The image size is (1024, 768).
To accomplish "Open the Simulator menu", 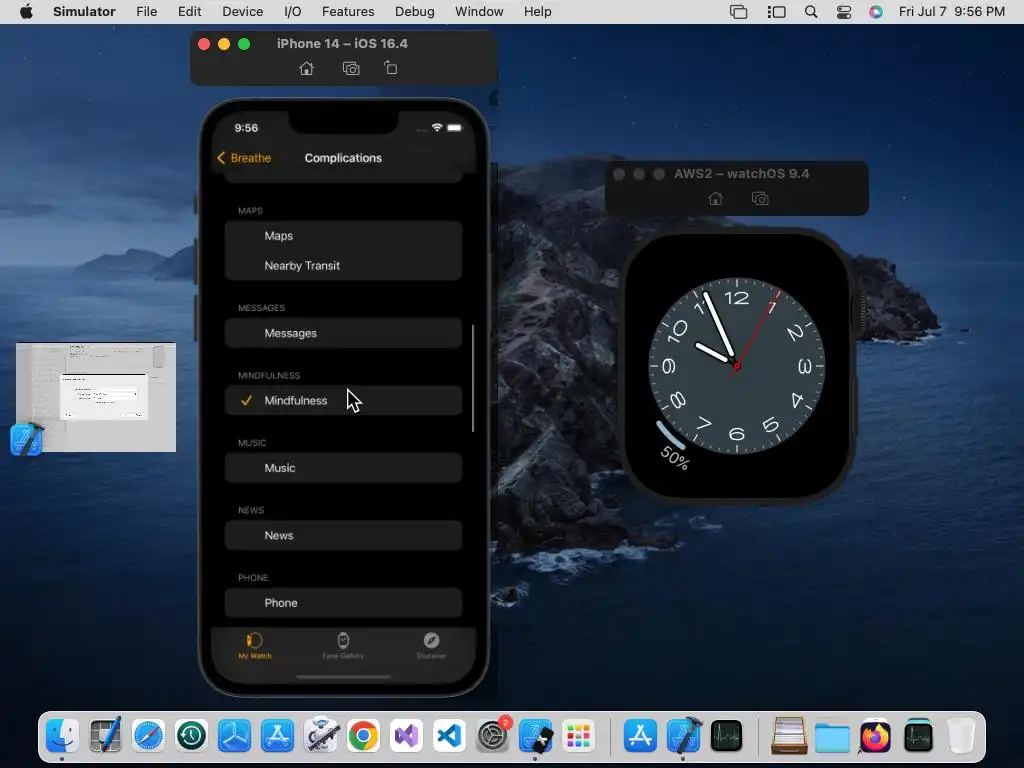I will pyautogui.click(x=84, y=12).
